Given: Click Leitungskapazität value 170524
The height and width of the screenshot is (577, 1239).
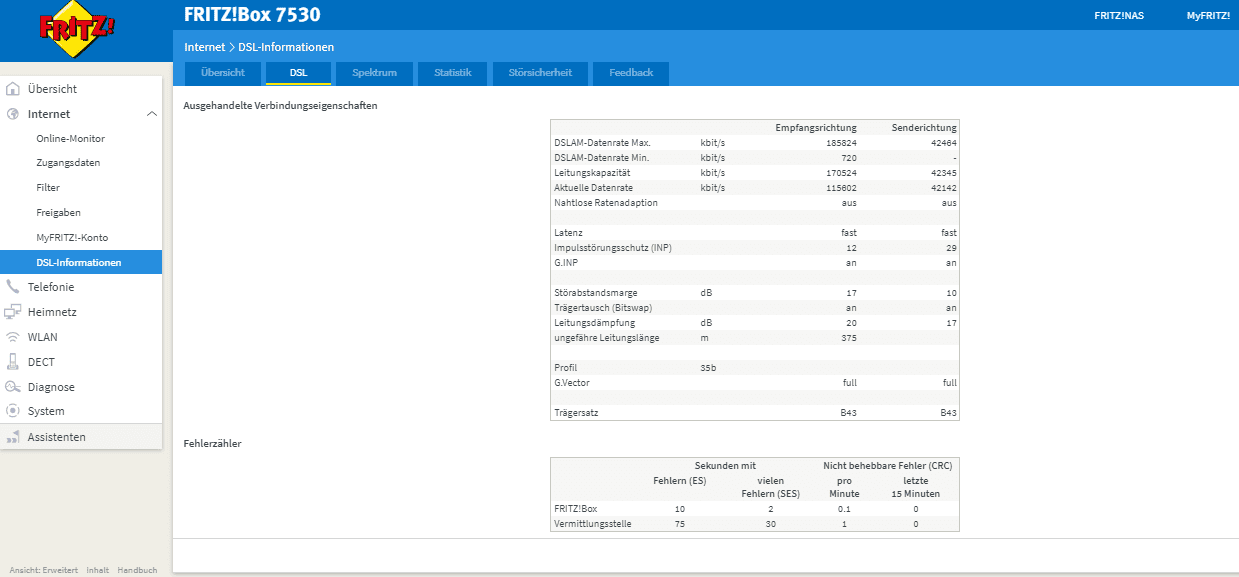Looking at the screenshot, I should [840, 173].
